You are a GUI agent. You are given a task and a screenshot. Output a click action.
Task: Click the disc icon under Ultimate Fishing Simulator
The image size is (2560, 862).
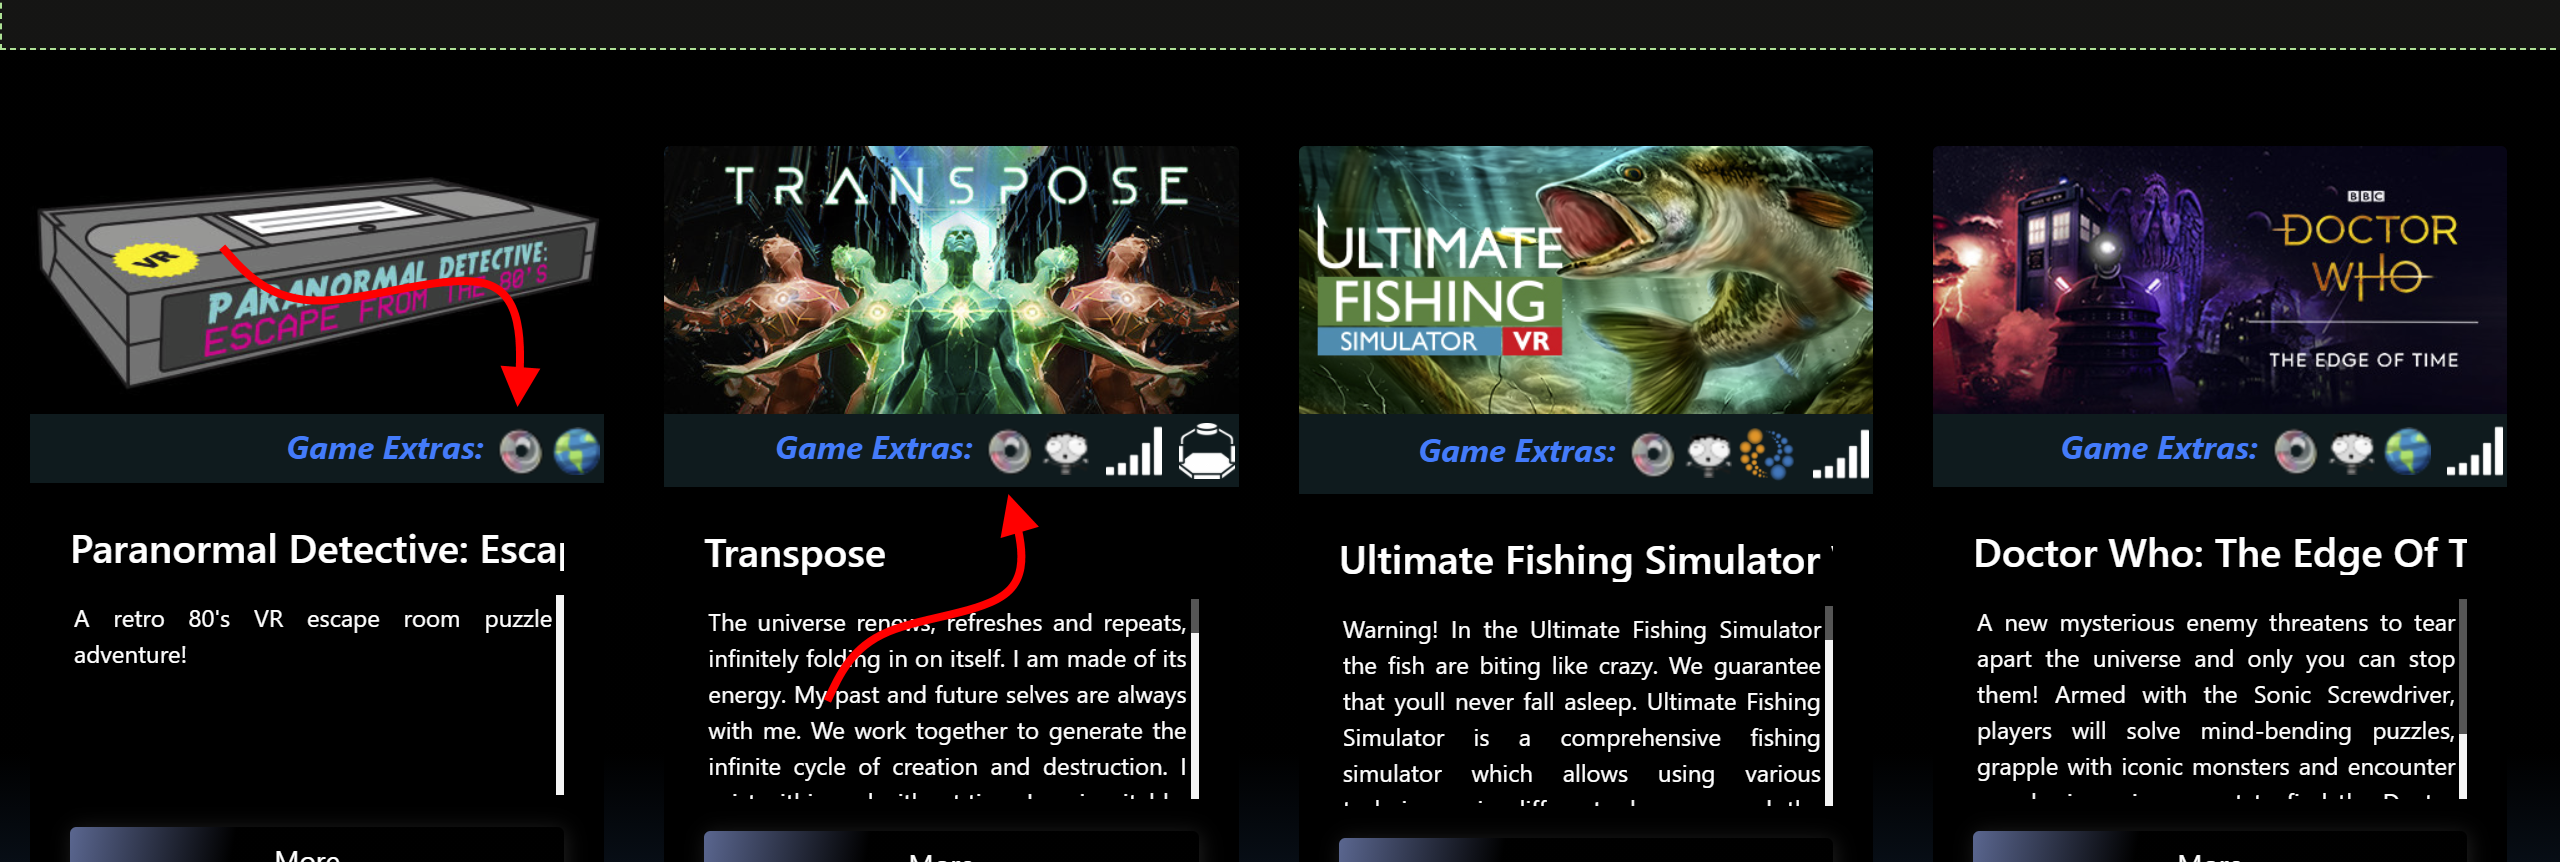click(x=1652, y=455)
